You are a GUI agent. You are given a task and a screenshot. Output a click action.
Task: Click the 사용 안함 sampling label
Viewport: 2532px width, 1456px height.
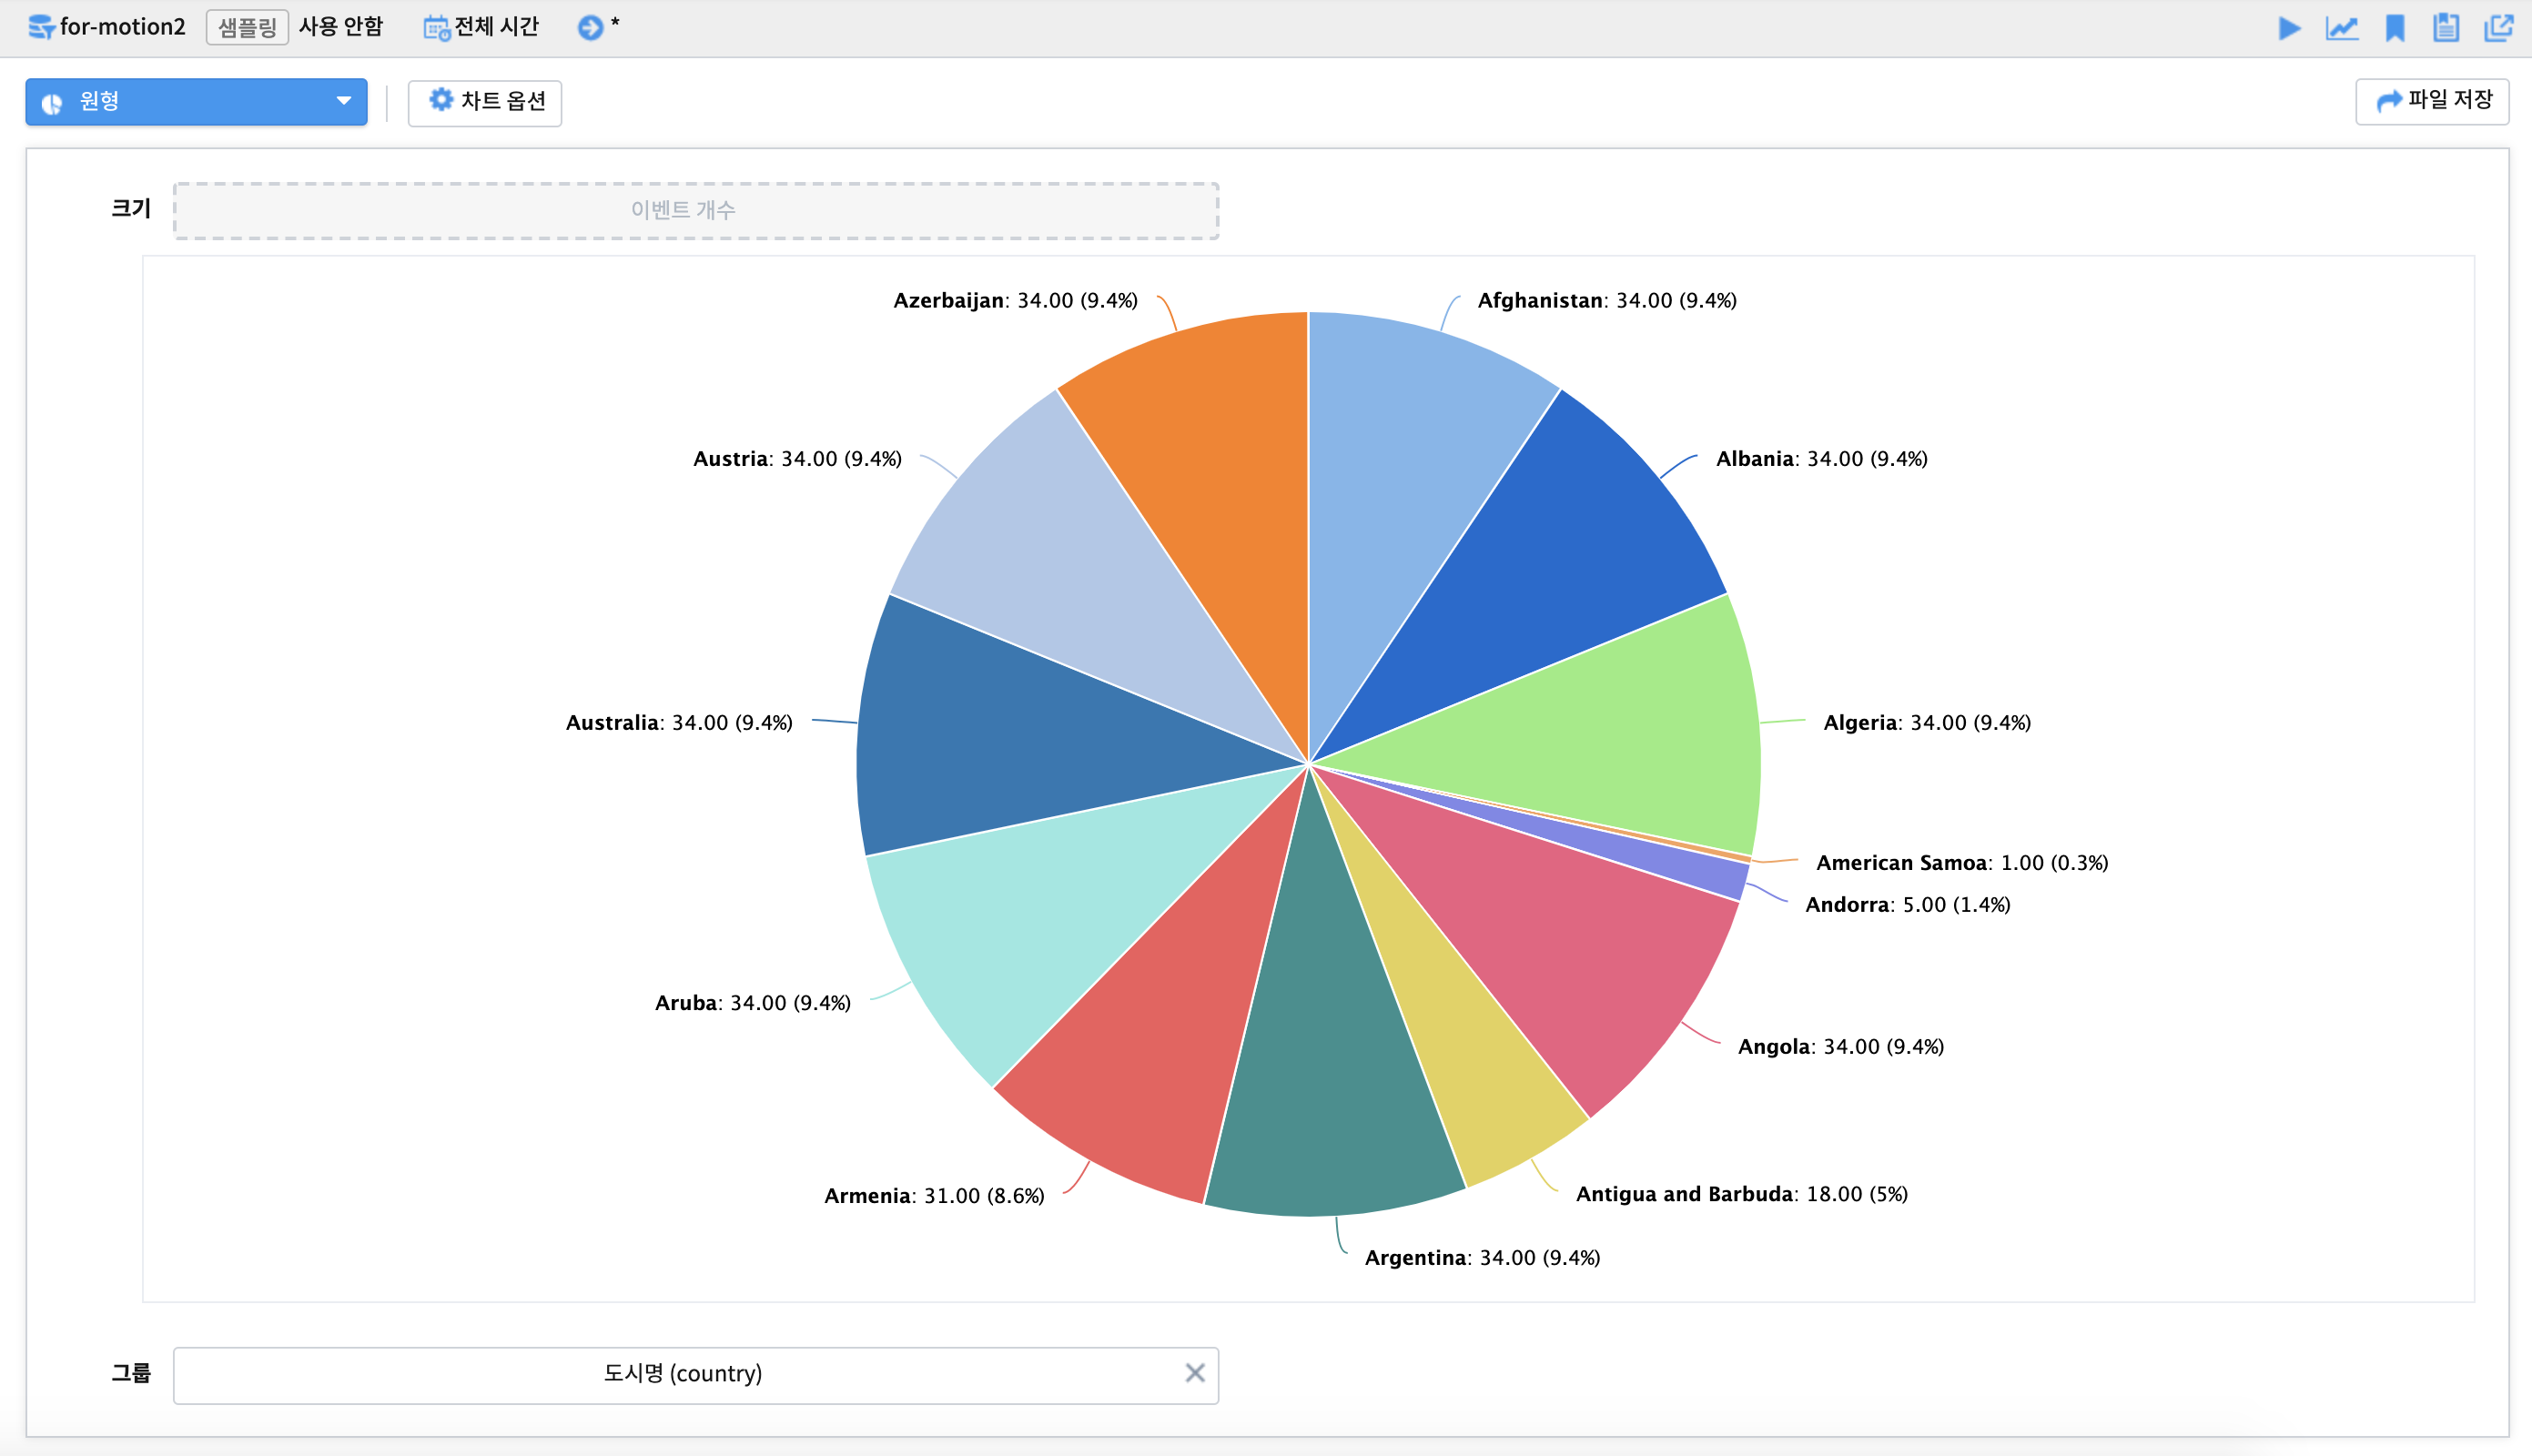click(x=341, y=27)
